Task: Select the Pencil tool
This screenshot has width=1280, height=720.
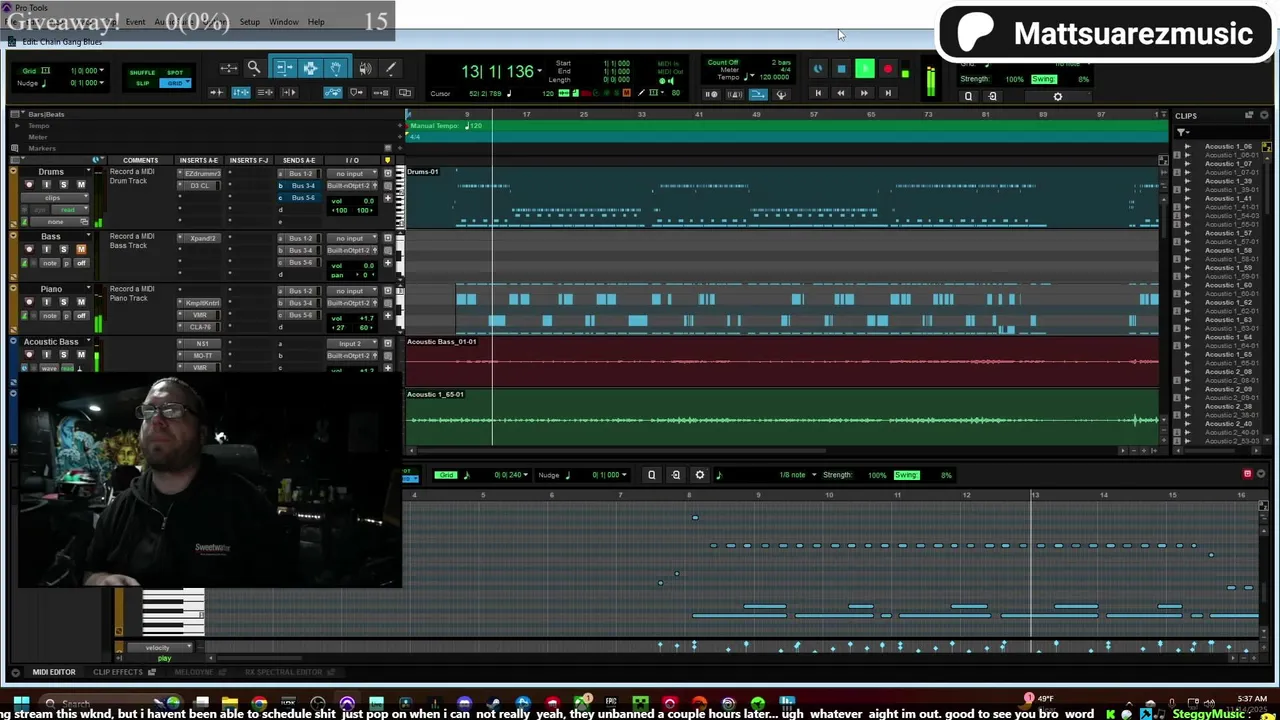Action: [x=391, y=68]
